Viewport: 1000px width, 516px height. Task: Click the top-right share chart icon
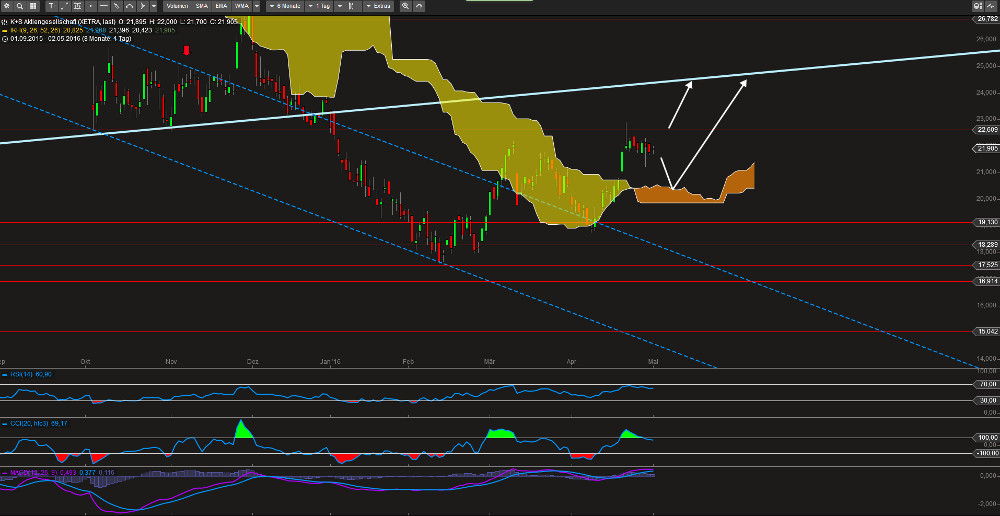pyautogui.click(x=993, y=6)
